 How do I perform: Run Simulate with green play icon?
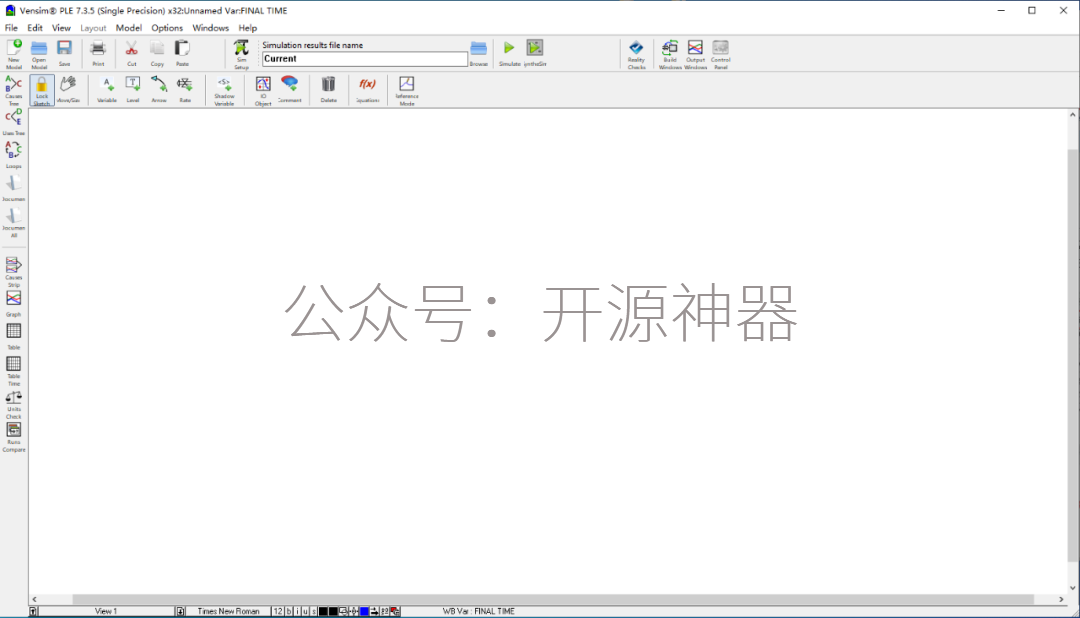point(509,53)
